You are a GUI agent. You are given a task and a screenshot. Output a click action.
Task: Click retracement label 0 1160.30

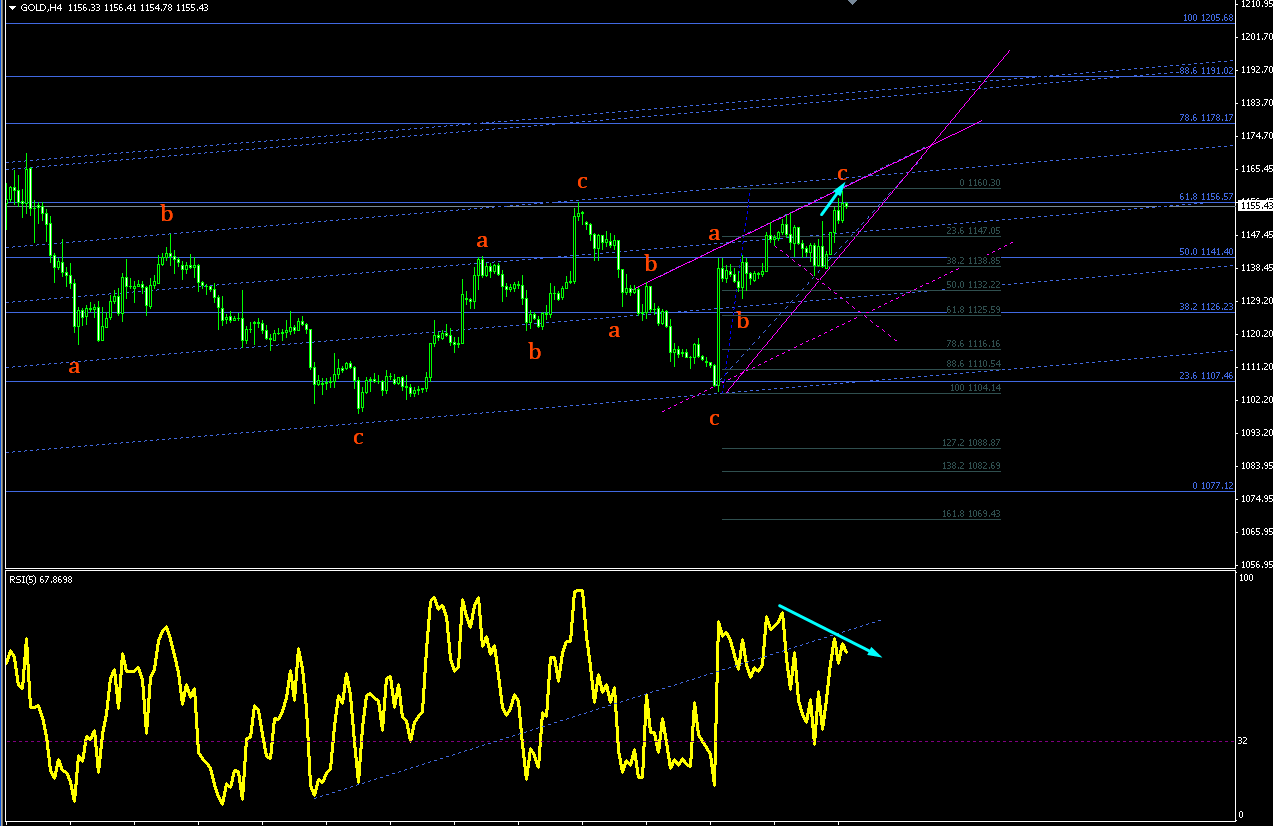click(980, 183)
